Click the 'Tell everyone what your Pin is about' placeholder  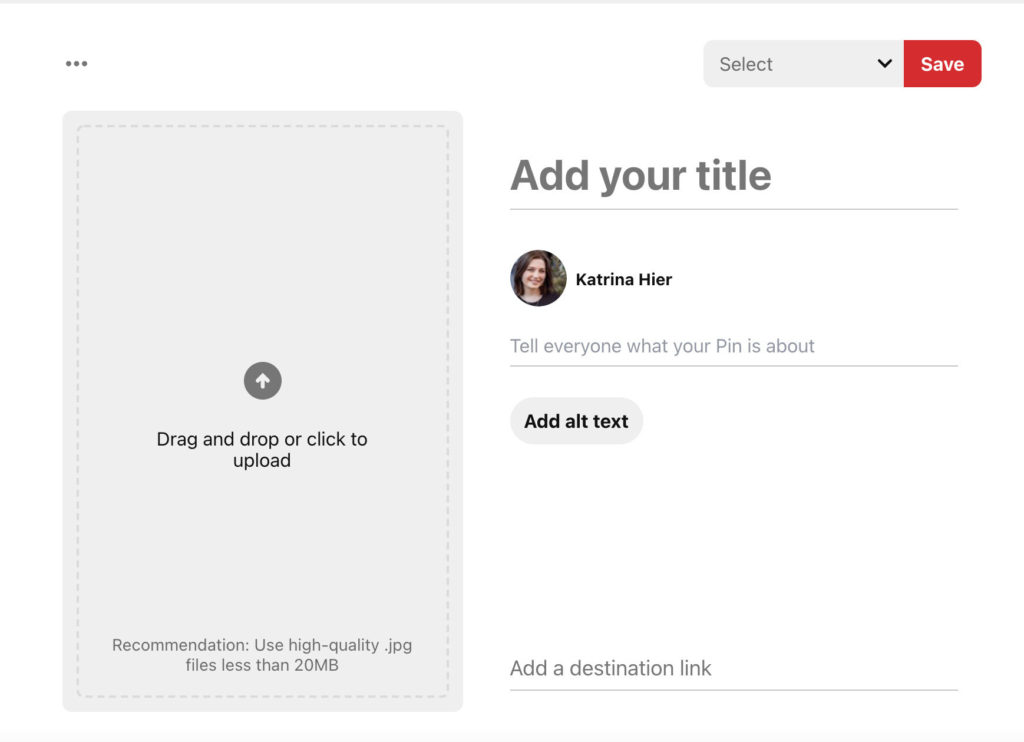pyautogui.click(x=662, y=347)
